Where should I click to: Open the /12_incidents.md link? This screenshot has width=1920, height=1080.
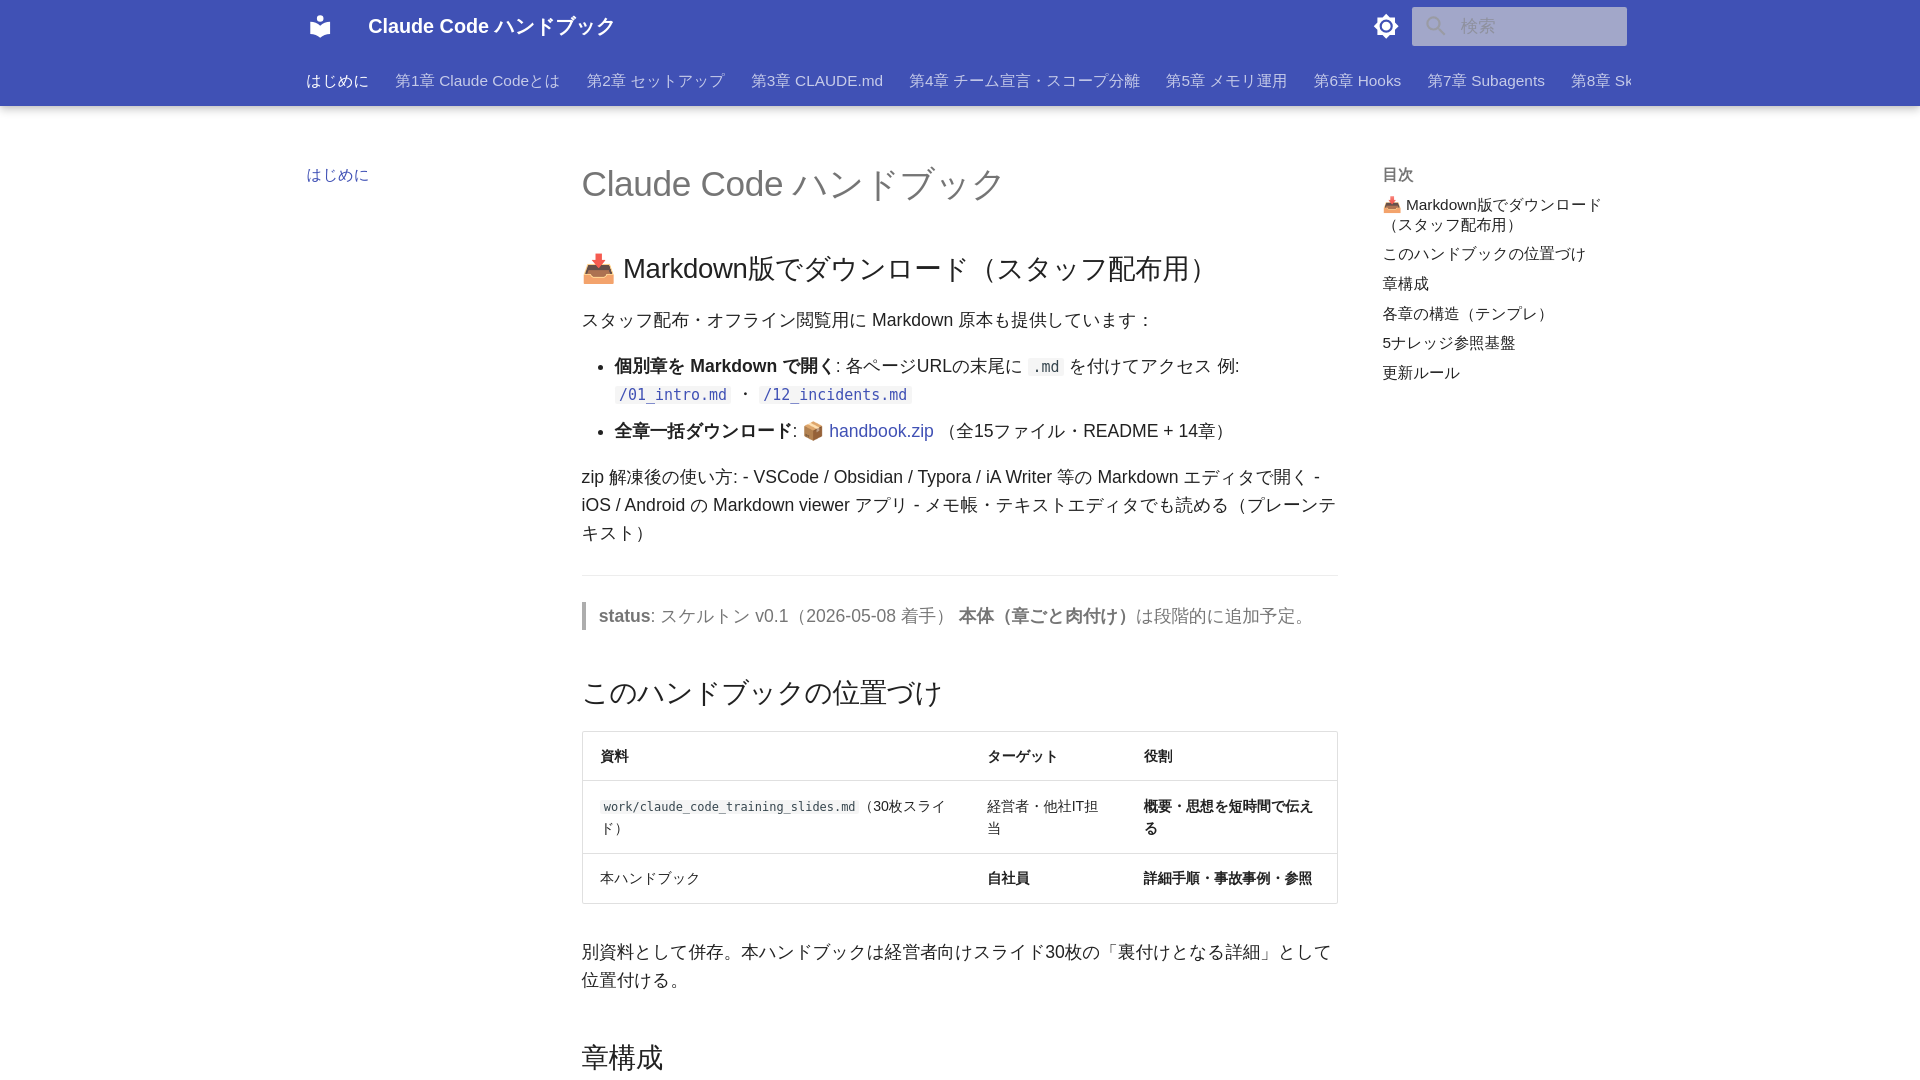click(835, 395)
